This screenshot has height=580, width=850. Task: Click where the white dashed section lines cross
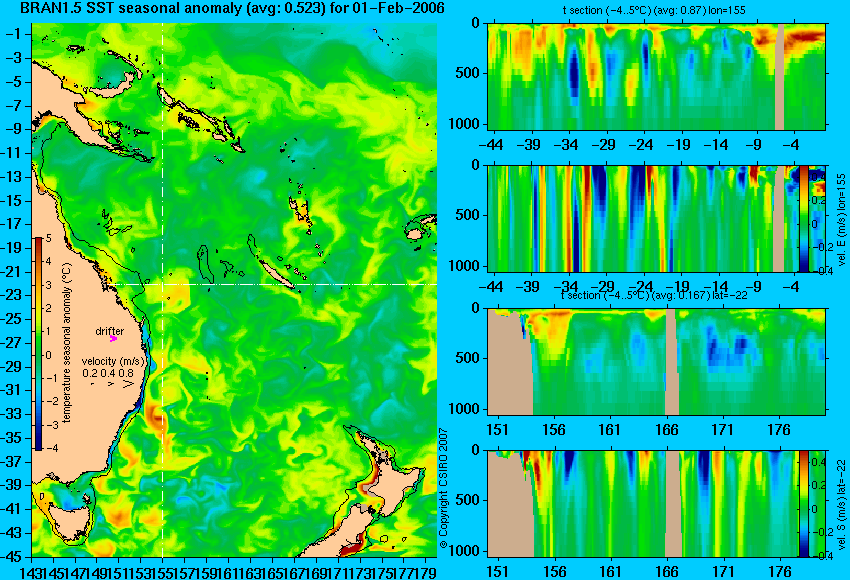tap(163, 284)
